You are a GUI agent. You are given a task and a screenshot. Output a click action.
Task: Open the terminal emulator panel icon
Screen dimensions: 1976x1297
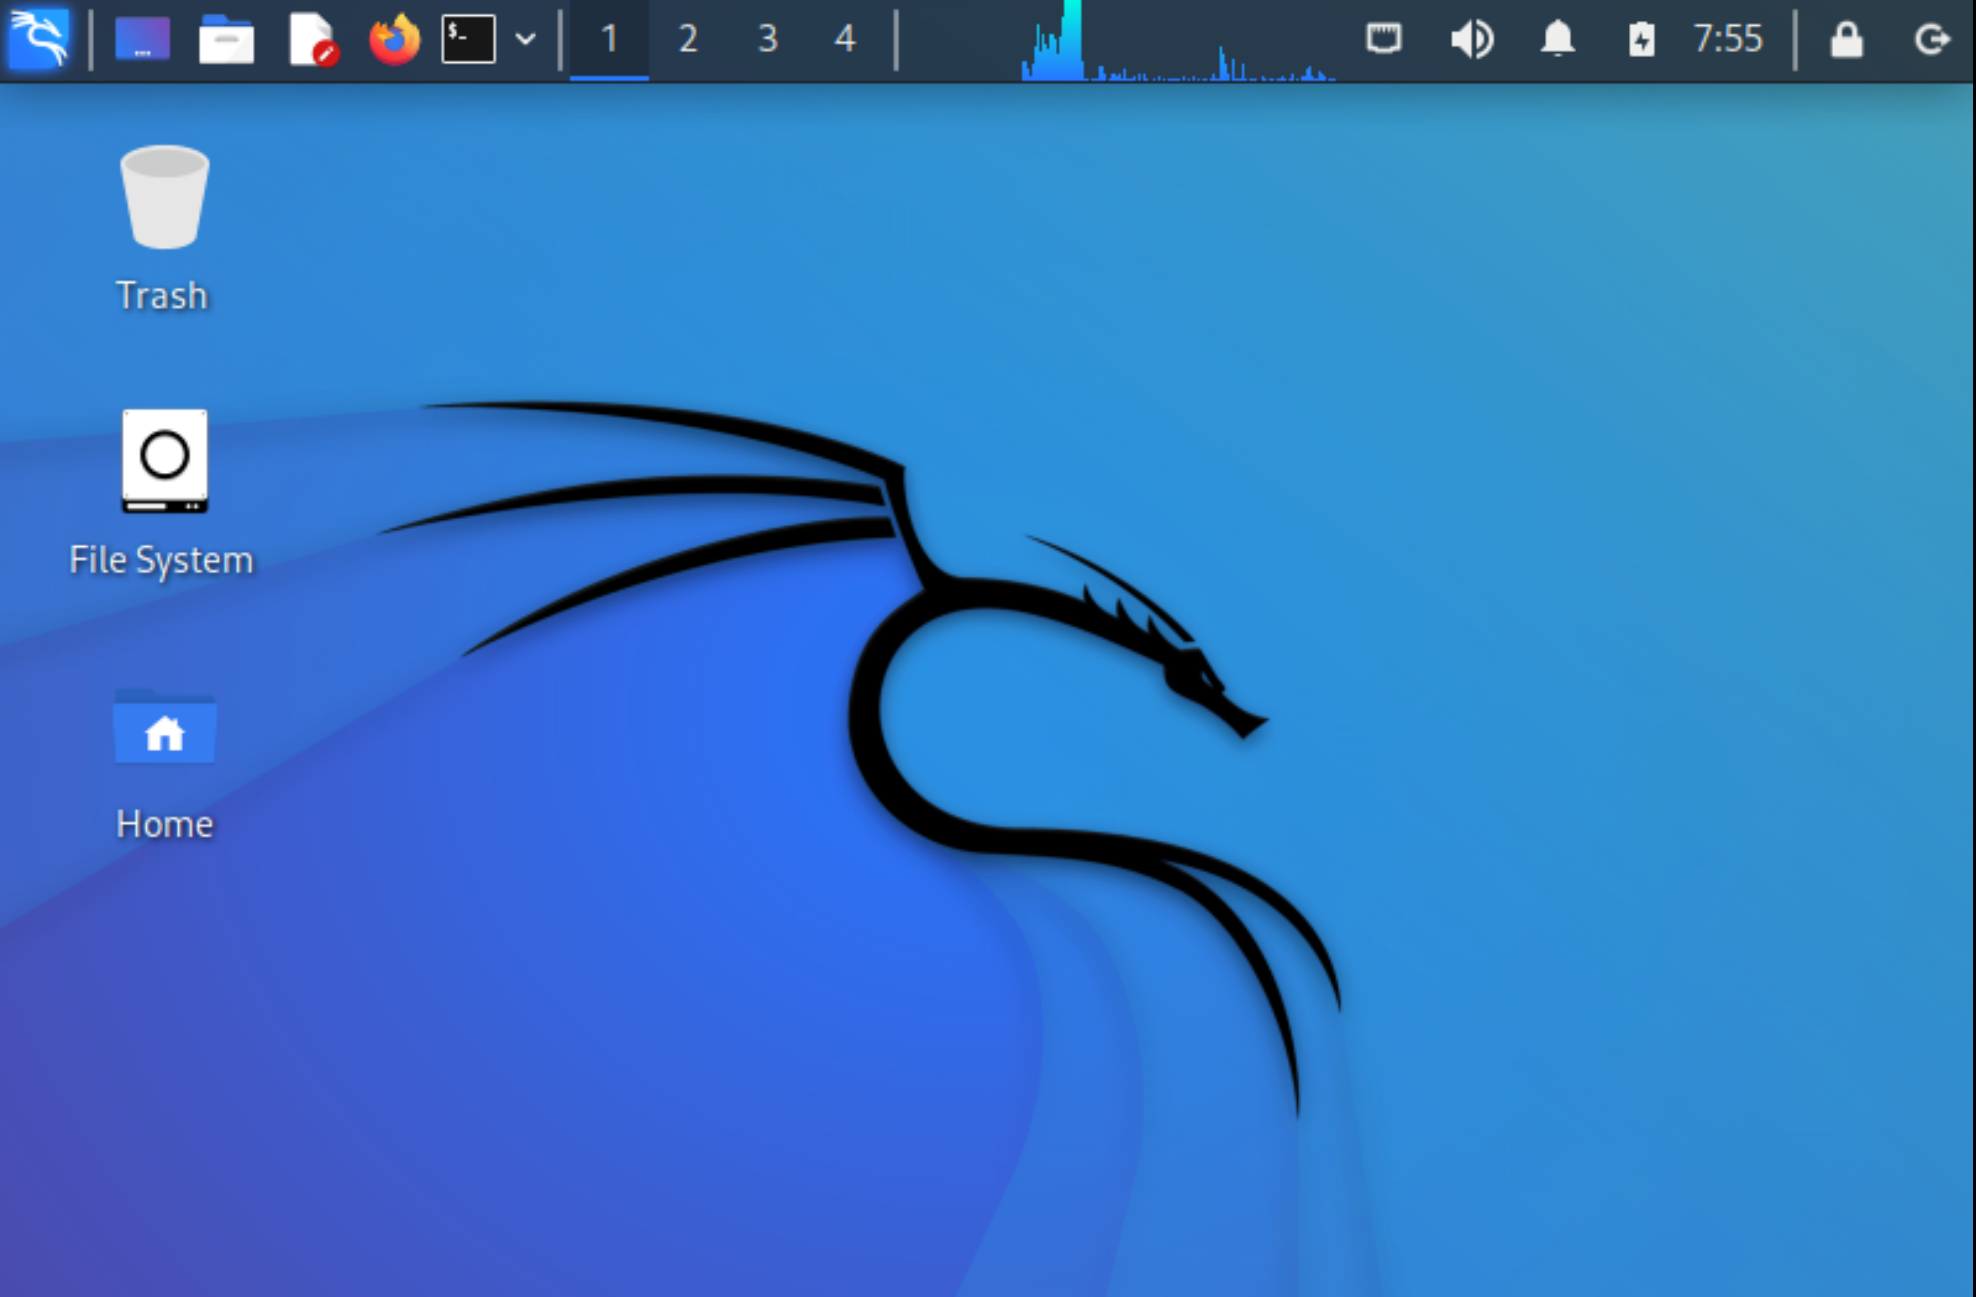pyautogui.click(x=468, y=40)
